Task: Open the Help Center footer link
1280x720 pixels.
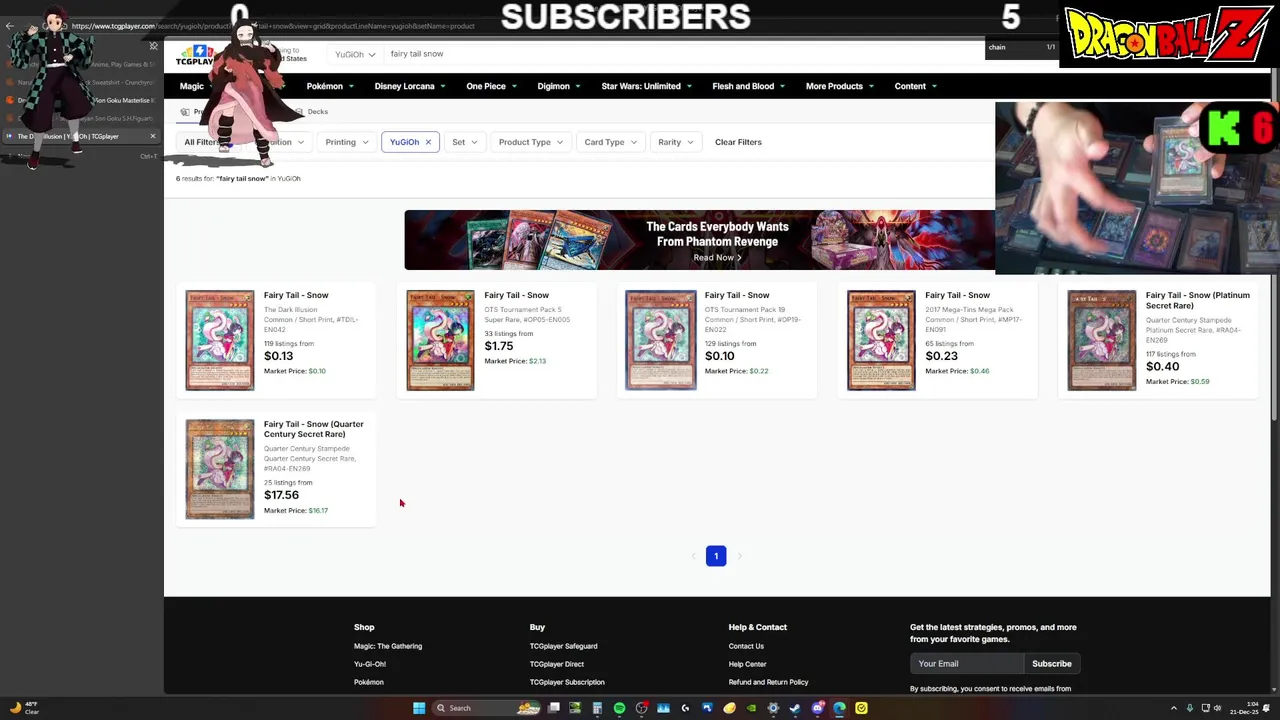Action: [x=747, y=664]
